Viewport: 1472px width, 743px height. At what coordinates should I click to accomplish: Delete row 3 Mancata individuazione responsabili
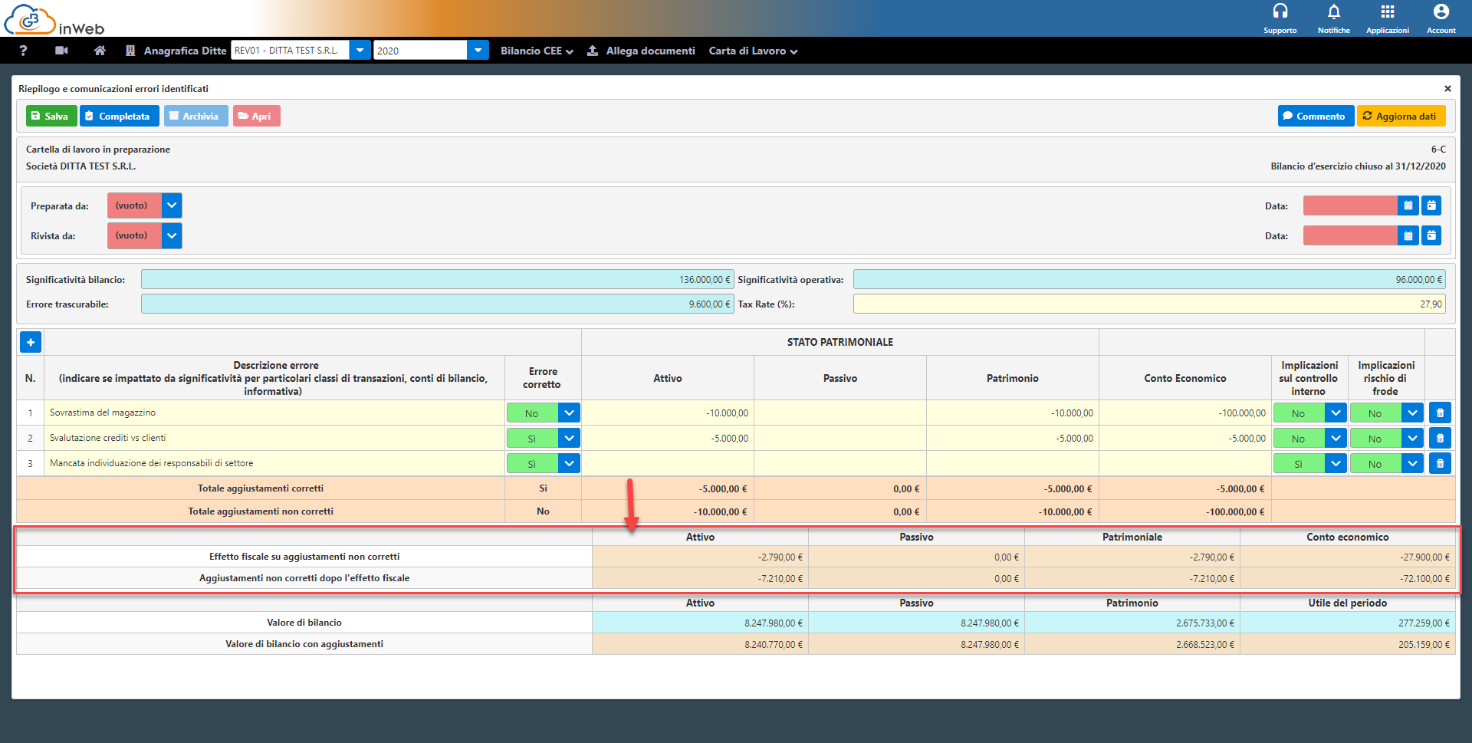(x=1439, y=463)
